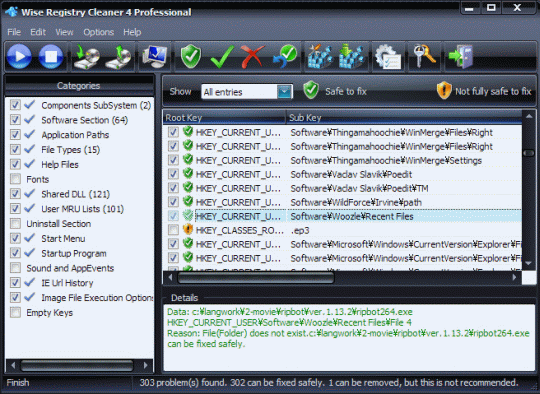This screenshot has width=540, height=394.
Task: Open the Options menu
Action: [x=98, y=32]
